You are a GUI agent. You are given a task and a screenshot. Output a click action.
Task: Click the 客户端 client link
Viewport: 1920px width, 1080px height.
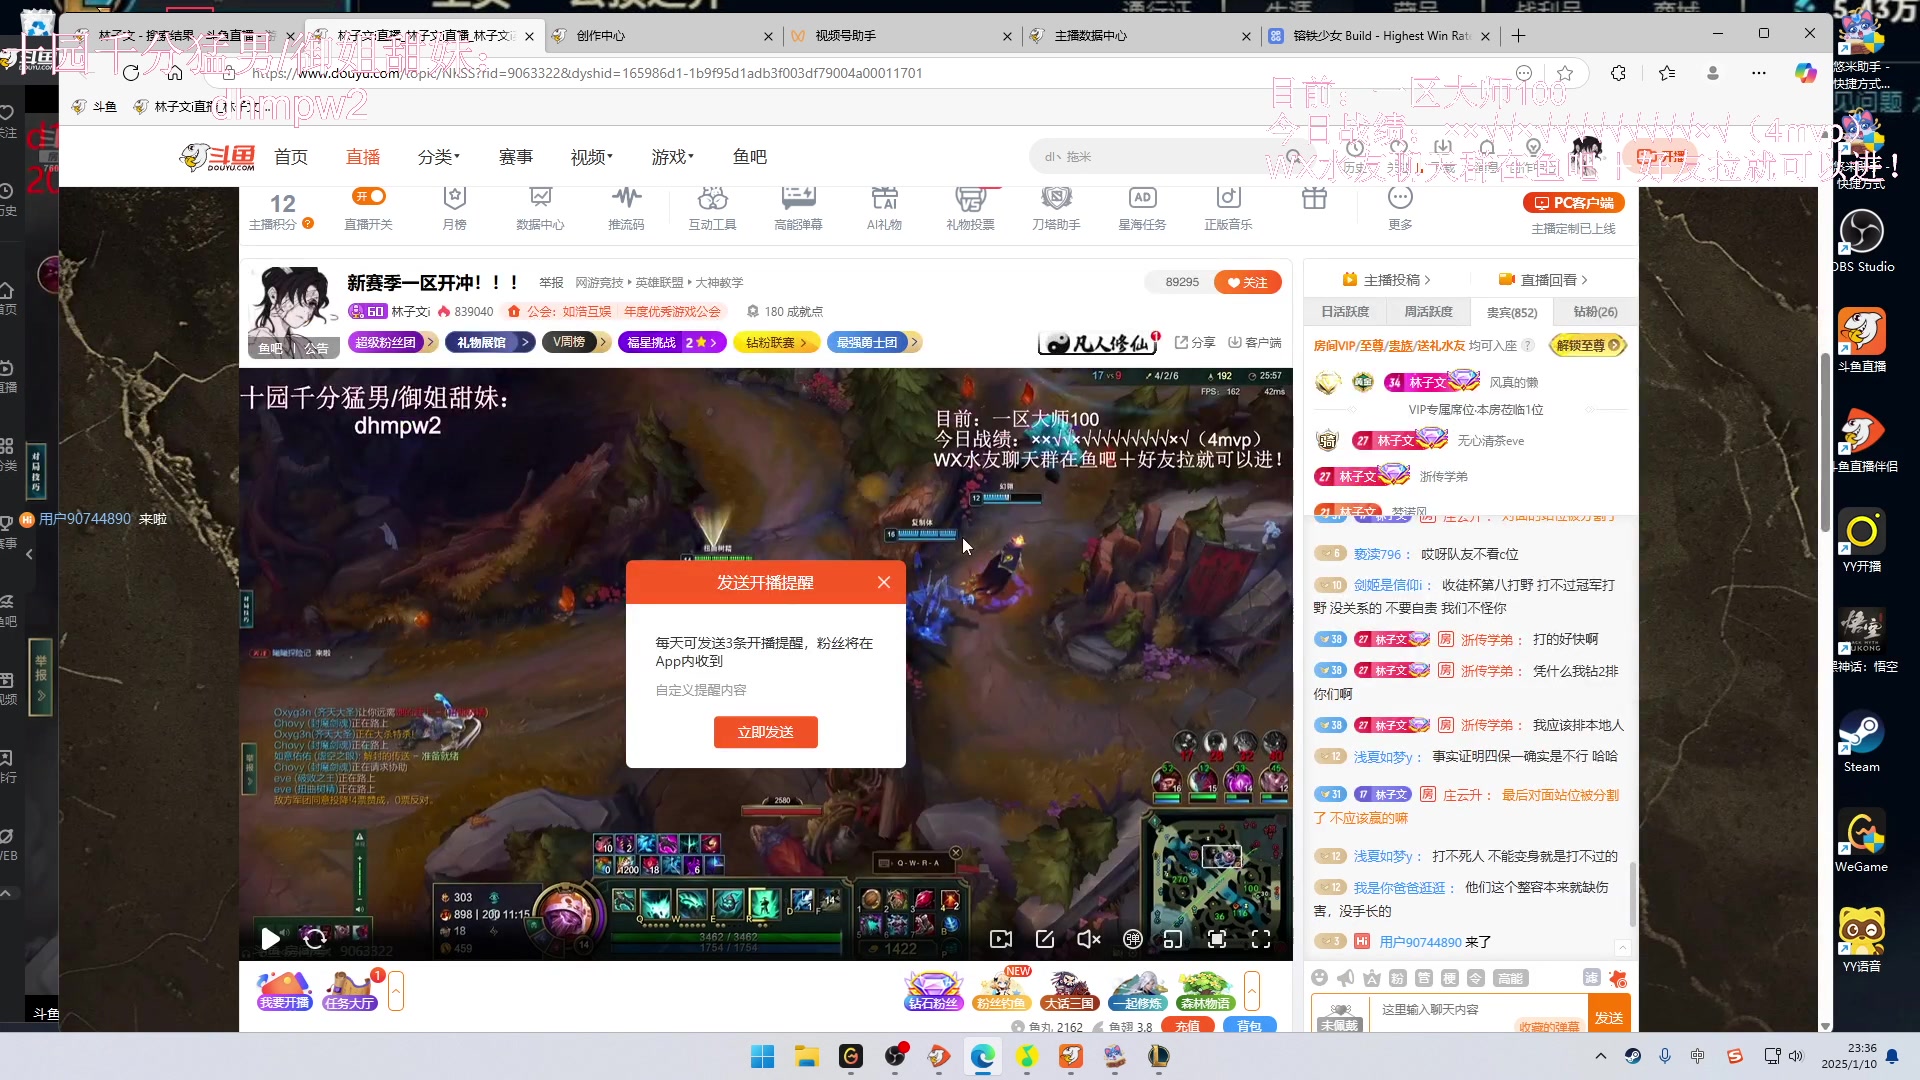coord(1255,342)
